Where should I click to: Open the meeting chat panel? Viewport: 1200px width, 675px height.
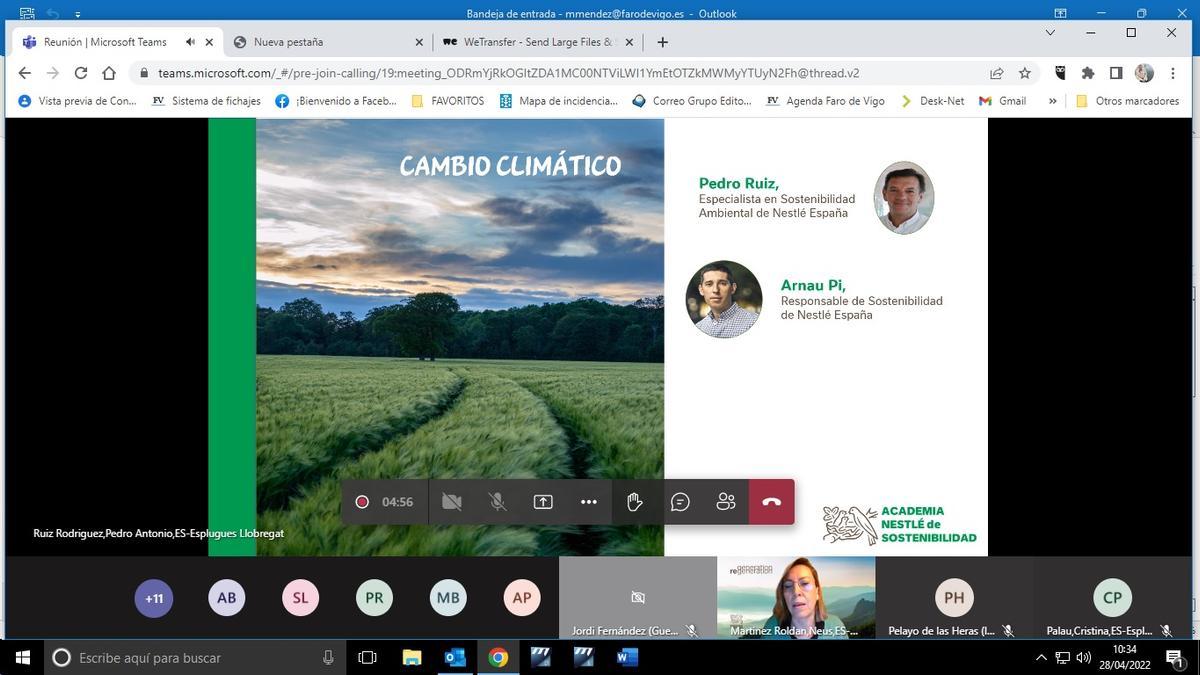(681, 502)
